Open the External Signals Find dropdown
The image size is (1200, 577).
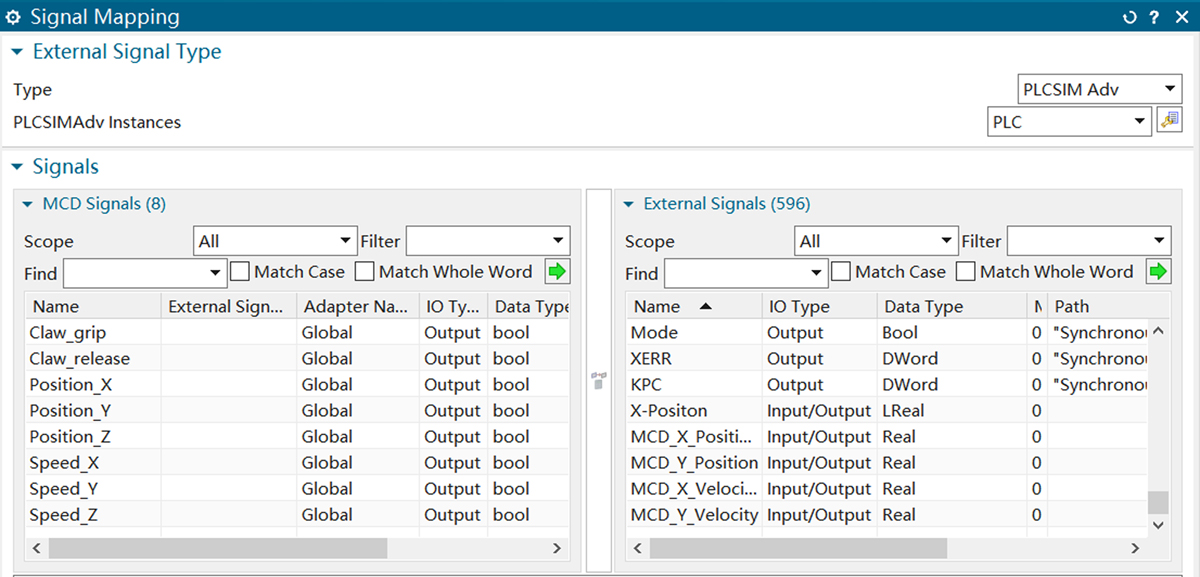click(746, 273)
